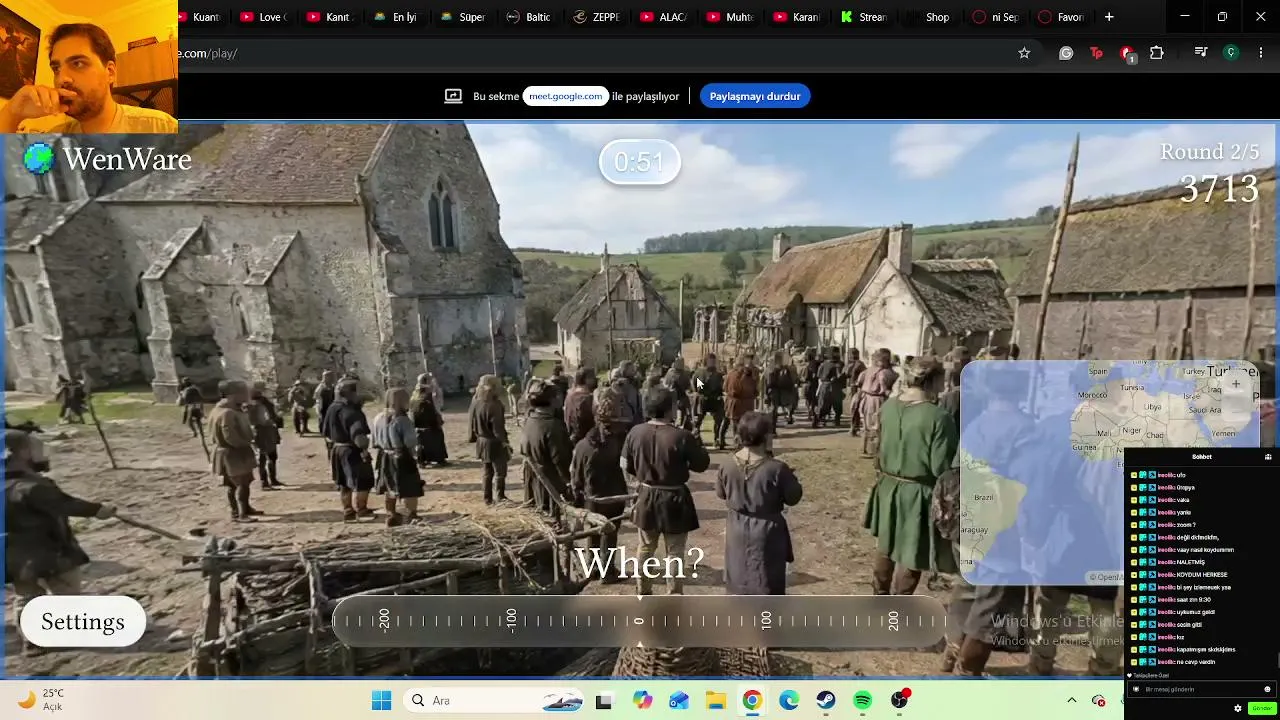Open Outlook from the taskbar
This screenshot has height=720, width=1280.
679,701
